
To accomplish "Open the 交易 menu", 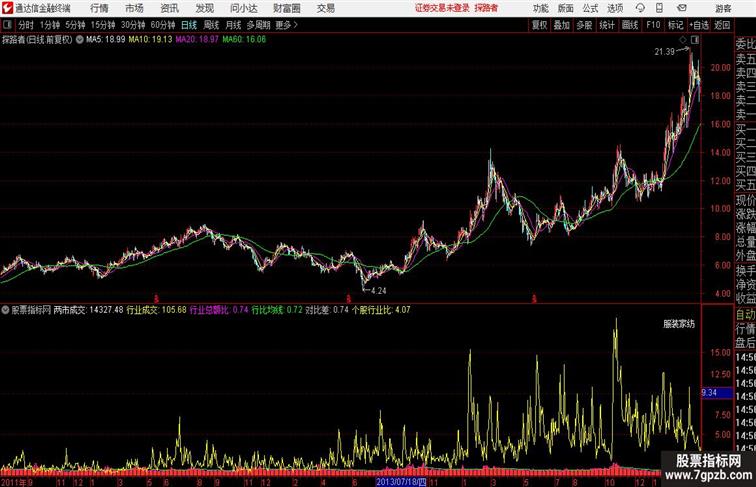I will [326, 8].
